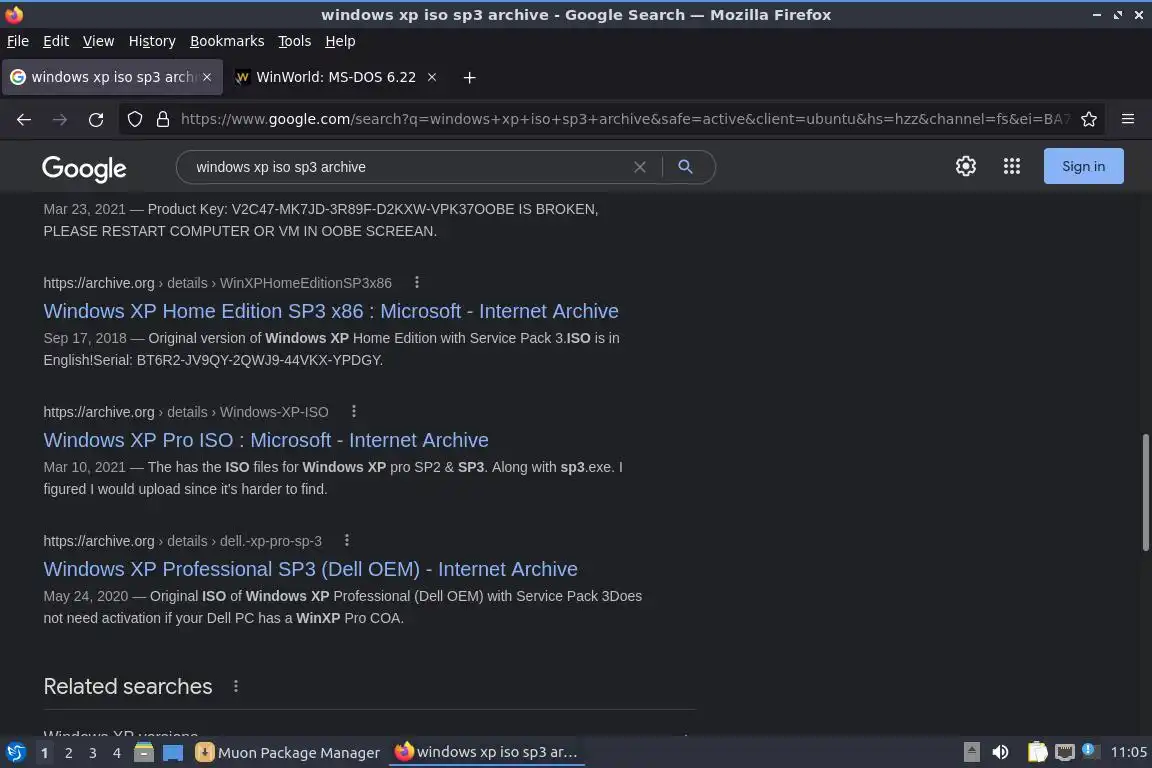Open the volume control tray icon

[1000, 752]
